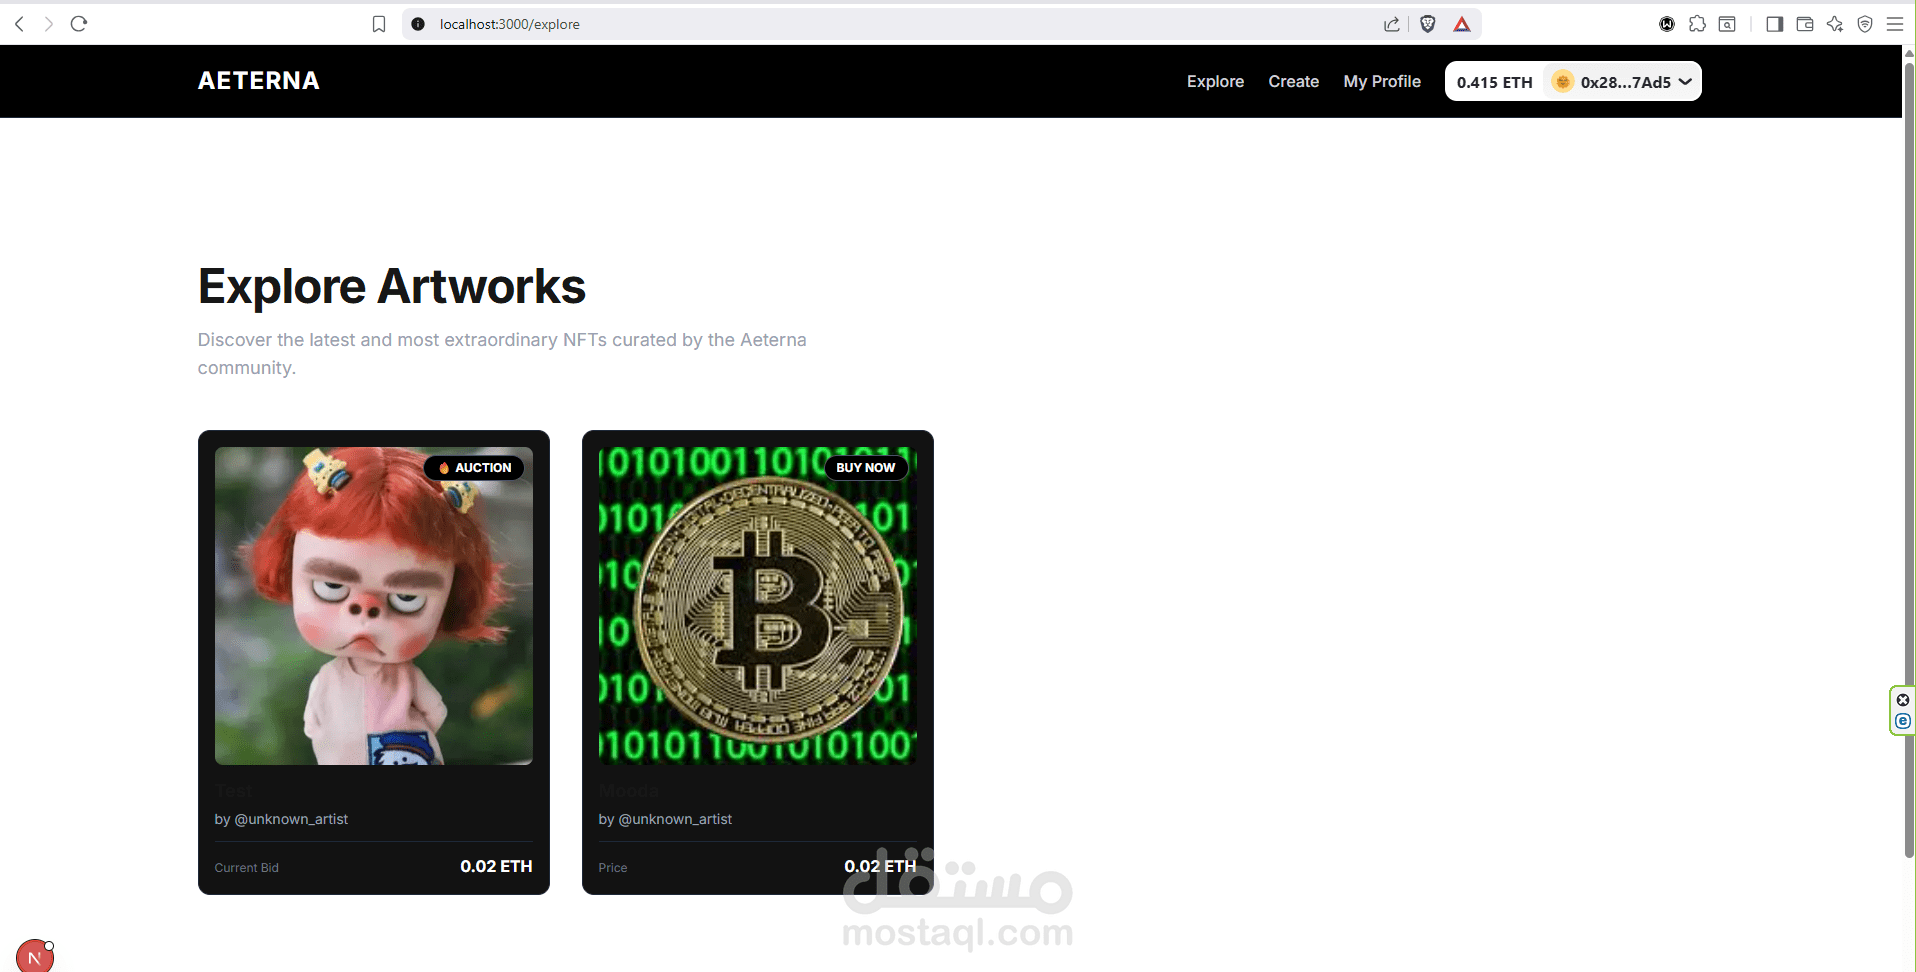Click the 0.02 ETH current bid value

coord(496,866)
